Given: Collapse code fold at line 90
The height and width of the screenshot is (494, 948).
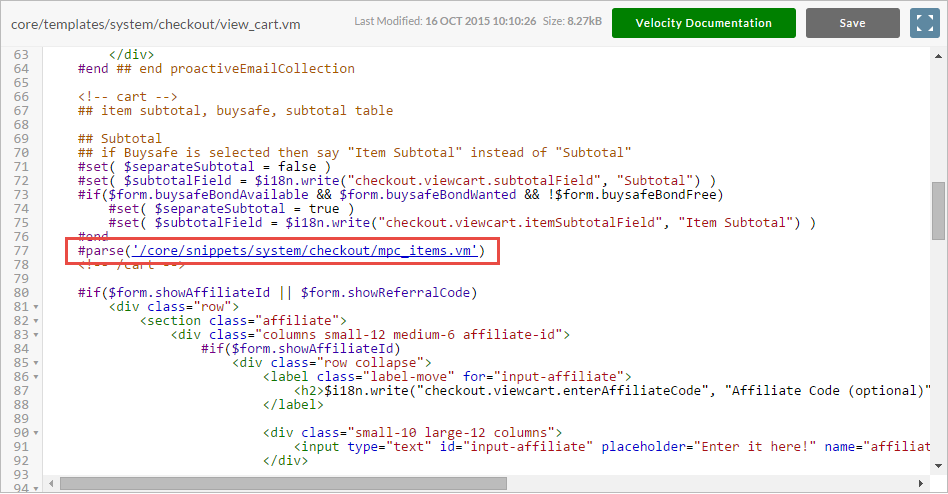Looking at the screenshot, I should [x=36, y=433].
